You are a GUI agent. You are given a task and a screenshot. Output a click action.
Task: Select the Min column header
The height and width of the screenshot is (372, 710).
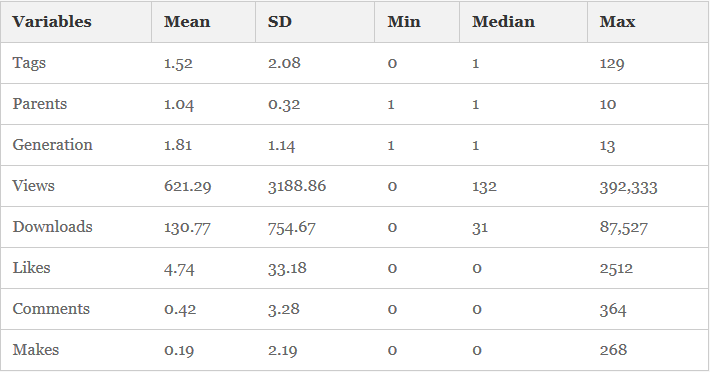(404, 22)
